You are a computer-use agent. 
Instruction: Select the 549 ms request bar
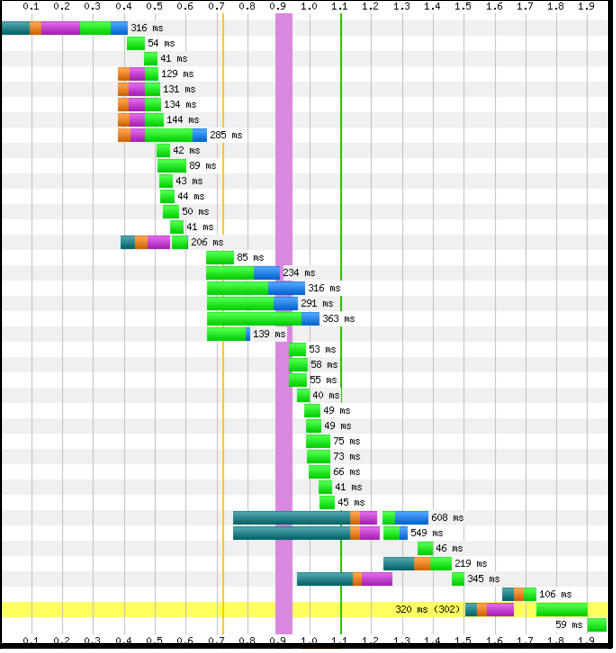[x=320, y=533]
